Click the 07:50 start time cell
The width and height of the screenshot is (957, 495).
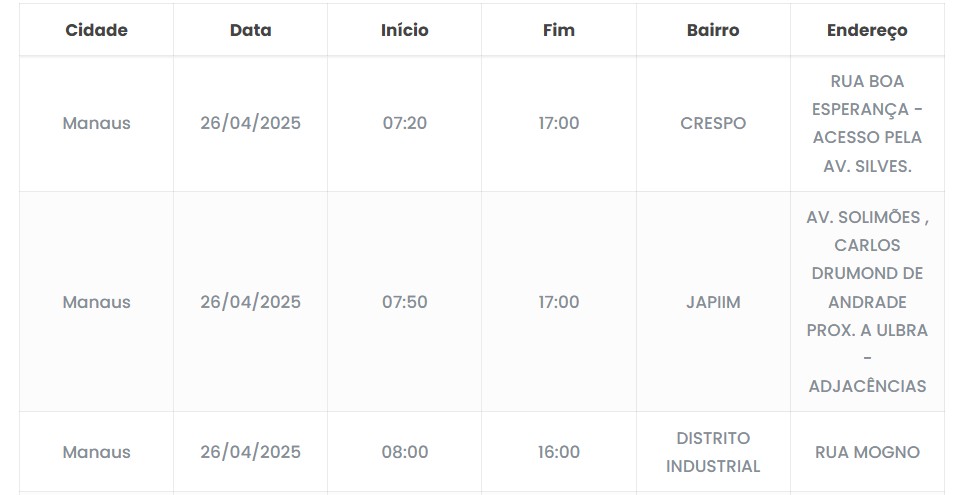tap(404, 302)
